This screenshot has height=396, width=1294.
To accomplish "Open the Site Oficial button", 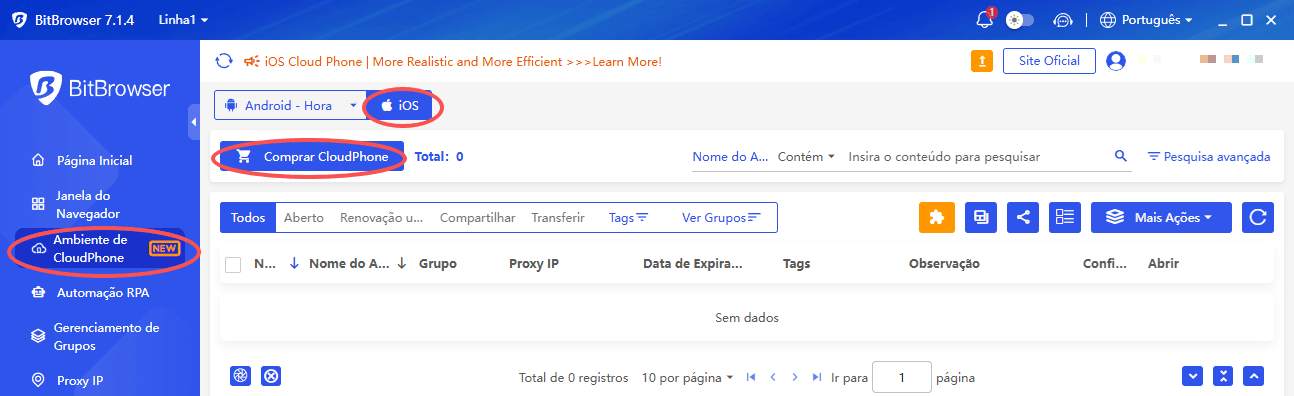I will coord(1049,61).
